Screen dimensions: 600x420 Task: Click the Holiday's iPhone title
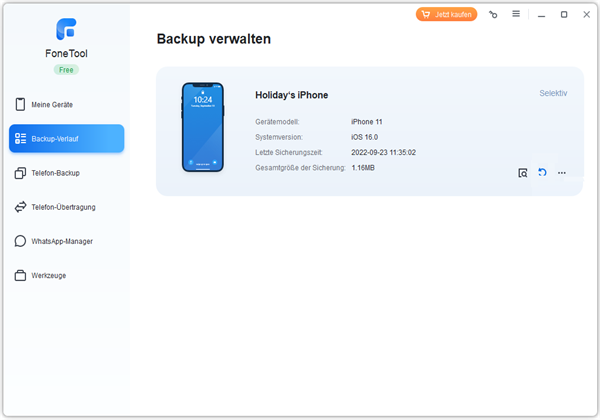292,95
